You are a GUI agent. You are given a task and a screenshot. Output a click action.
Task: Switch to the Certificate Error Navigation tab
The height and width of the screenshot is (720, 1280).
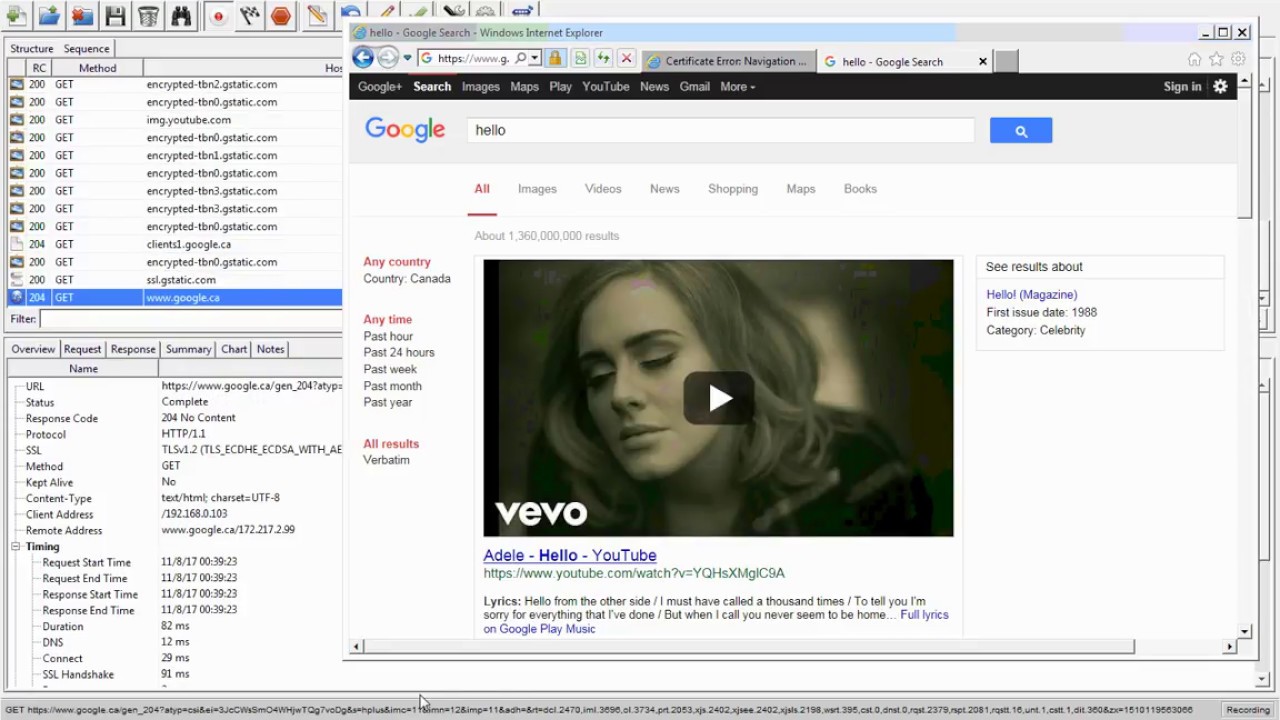click(x=729, y=61)
